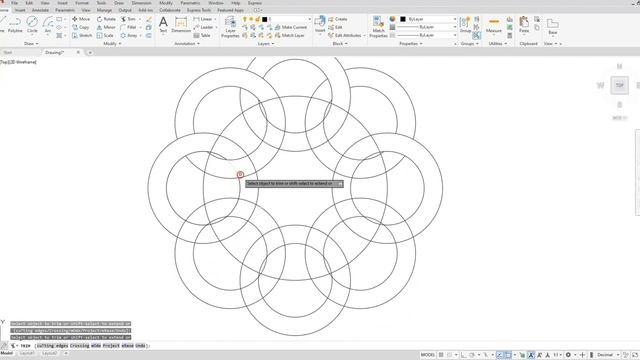Toggle MODEL space button in status bar
The height and width of the screenshot is (360, 640).
pos(427,355)
